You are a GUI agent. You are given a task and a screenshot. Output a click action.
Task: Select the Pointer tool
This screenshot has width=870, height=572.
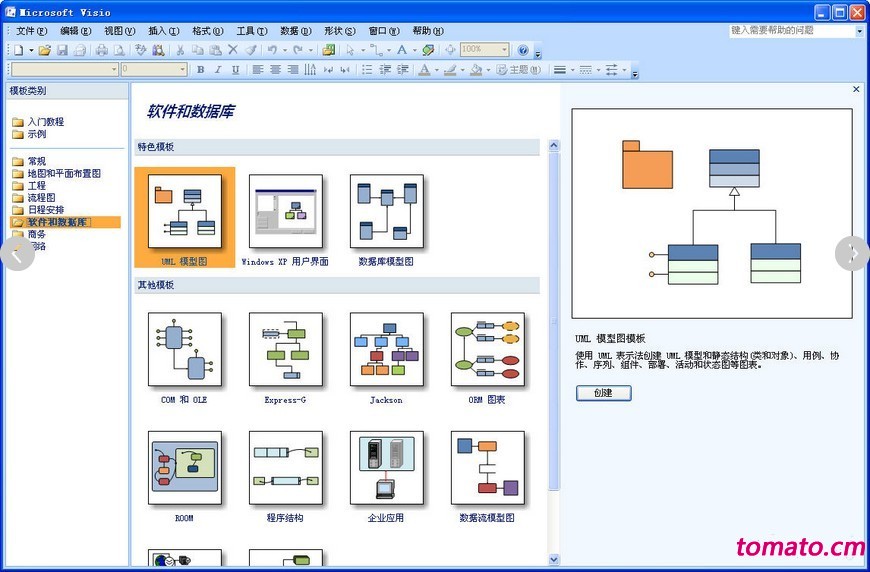pos(350,50)
